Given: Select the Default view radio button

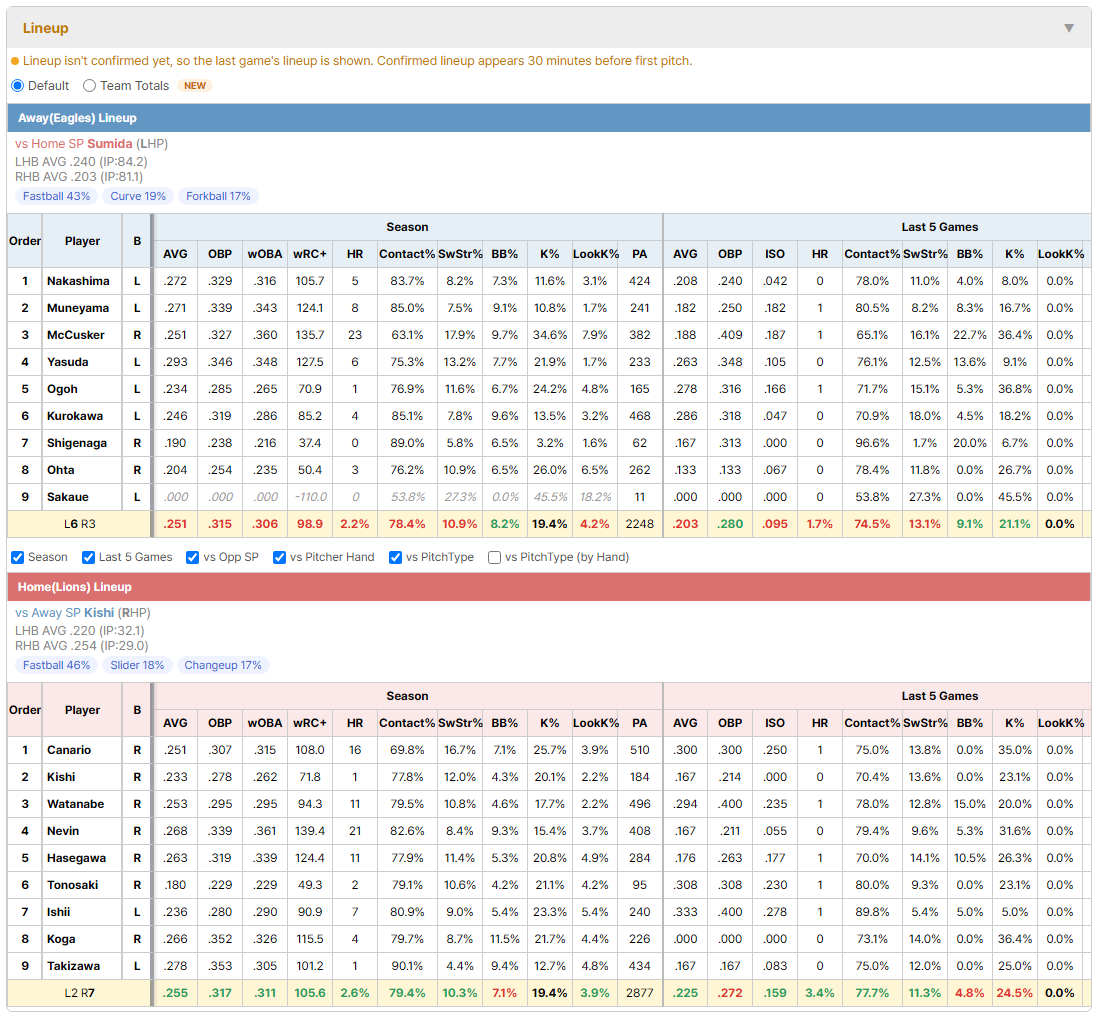Looking at the screenshot, I should pyautogui.click(x=18, y=85).
